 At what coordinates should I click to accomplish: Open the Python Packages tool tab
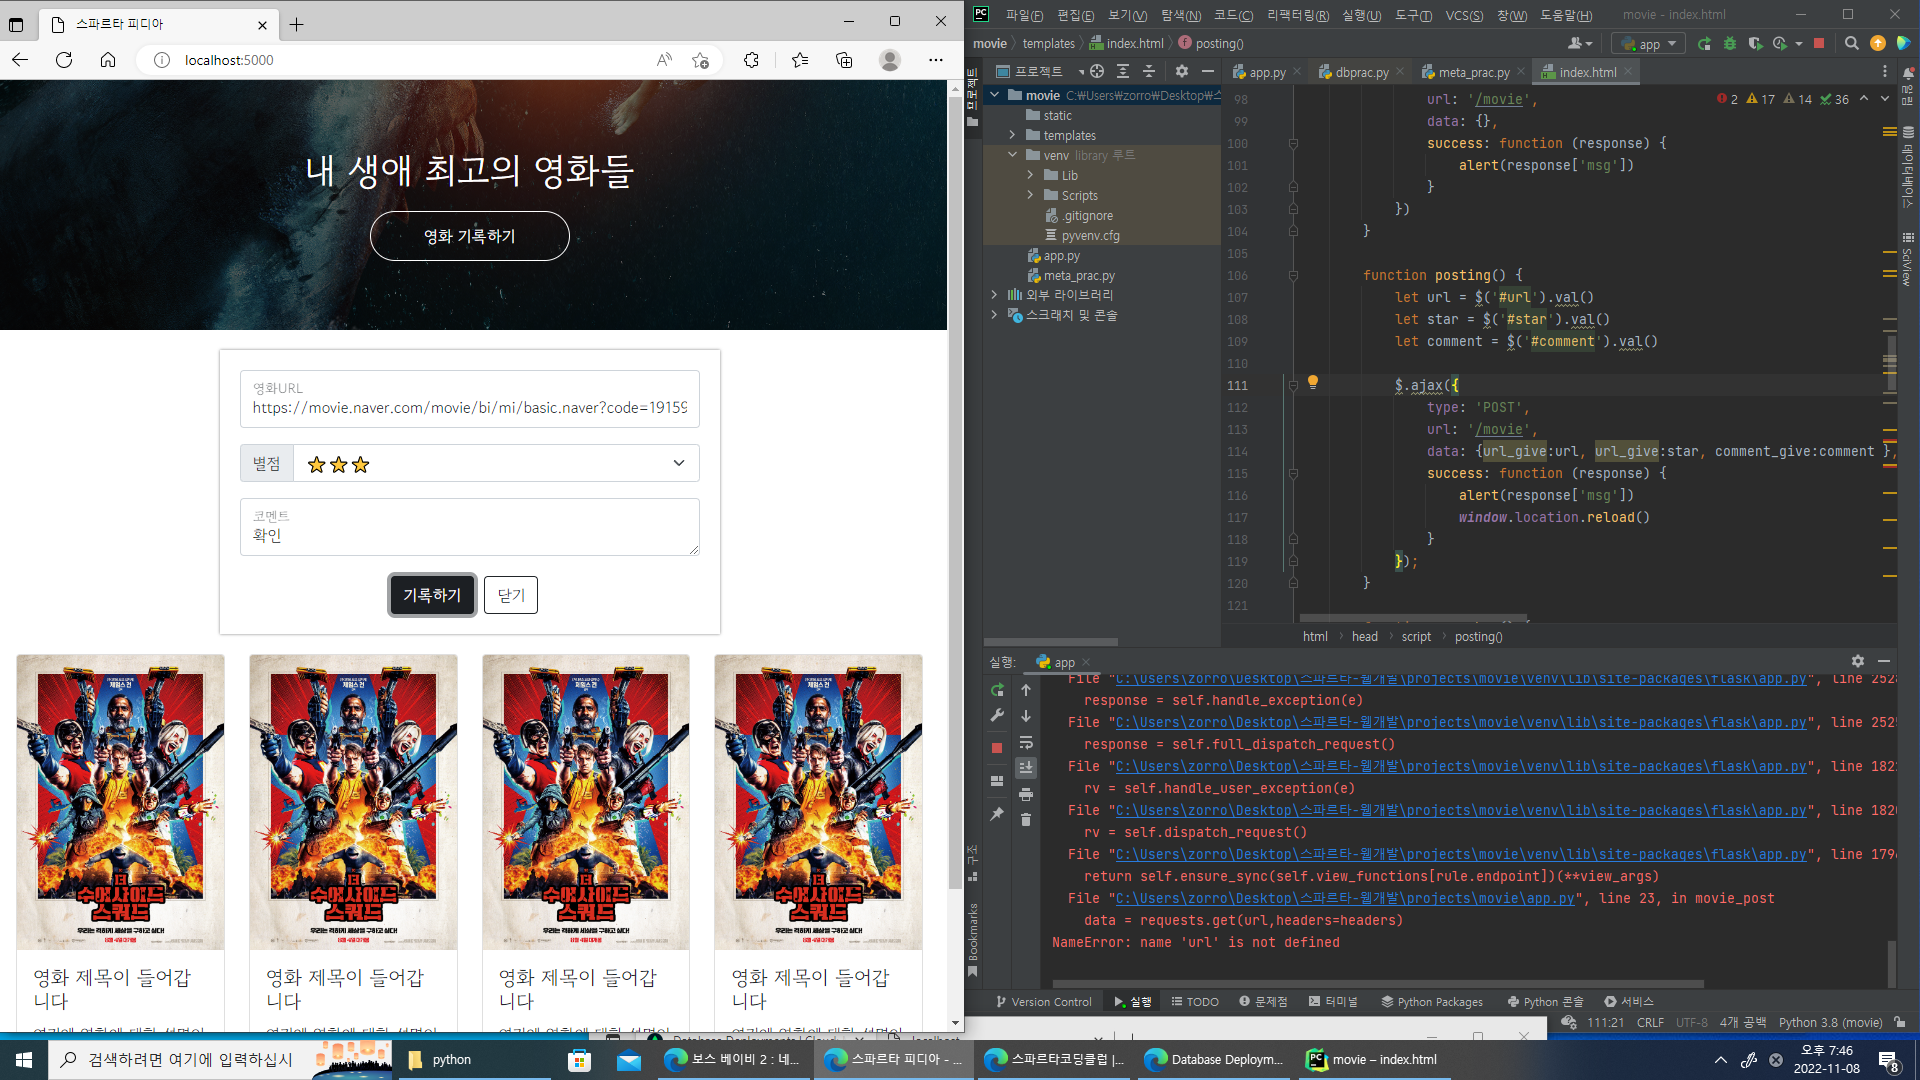click(1432, 1001)
